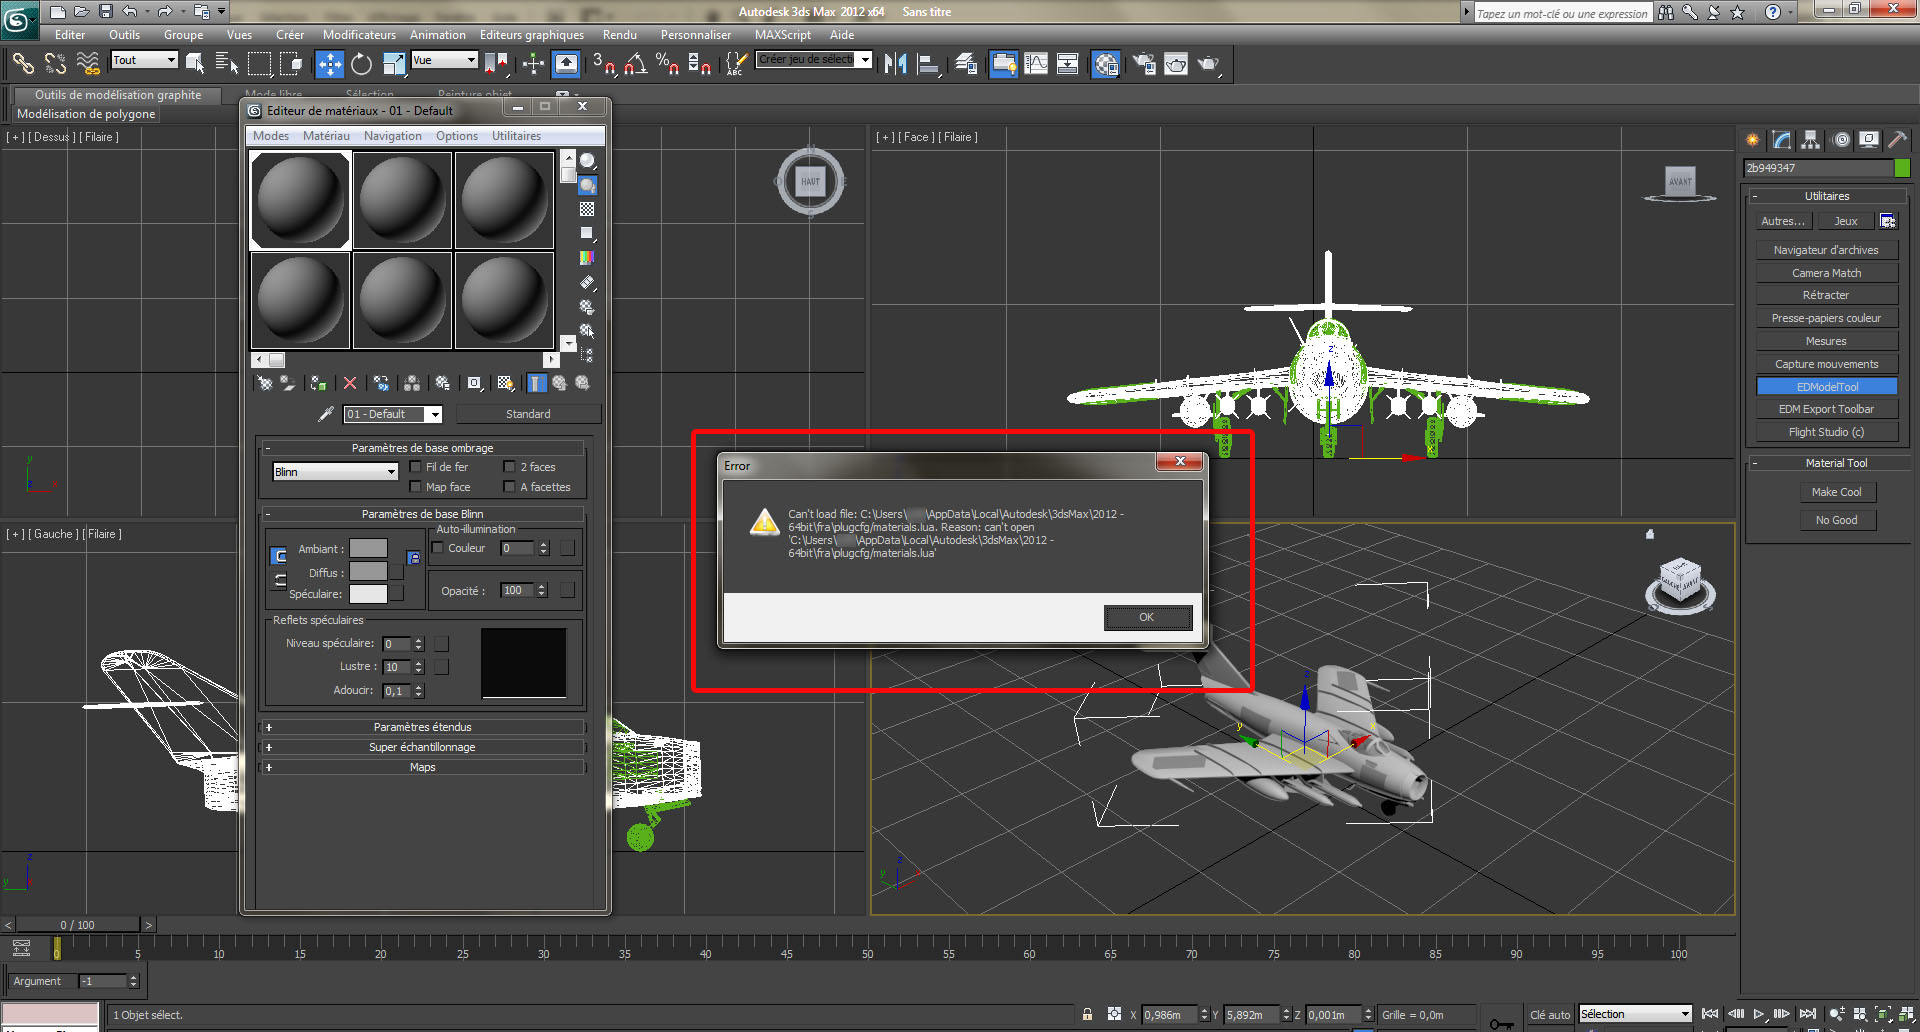The image size is (1920, 1032).
Task: Expand the Maps rollout
Action: click(422, 767)
